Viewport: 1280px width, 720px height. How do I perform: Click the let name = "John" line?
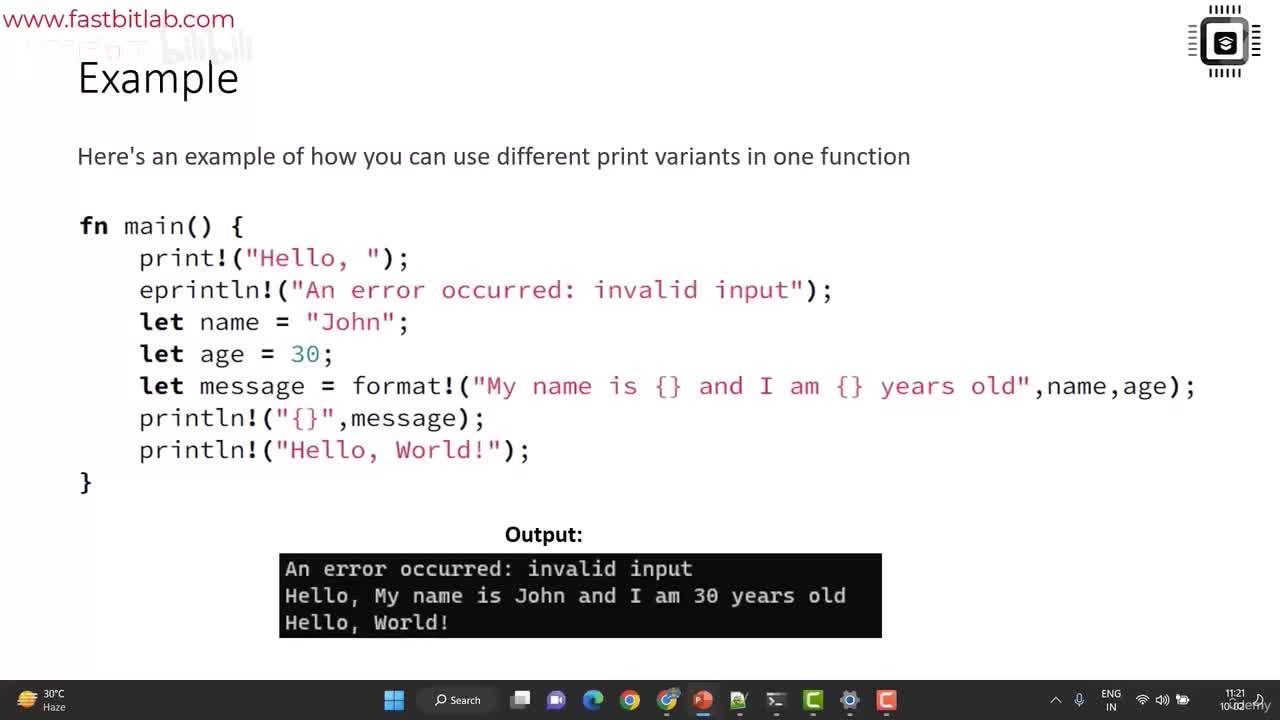(x=274, y=322)
